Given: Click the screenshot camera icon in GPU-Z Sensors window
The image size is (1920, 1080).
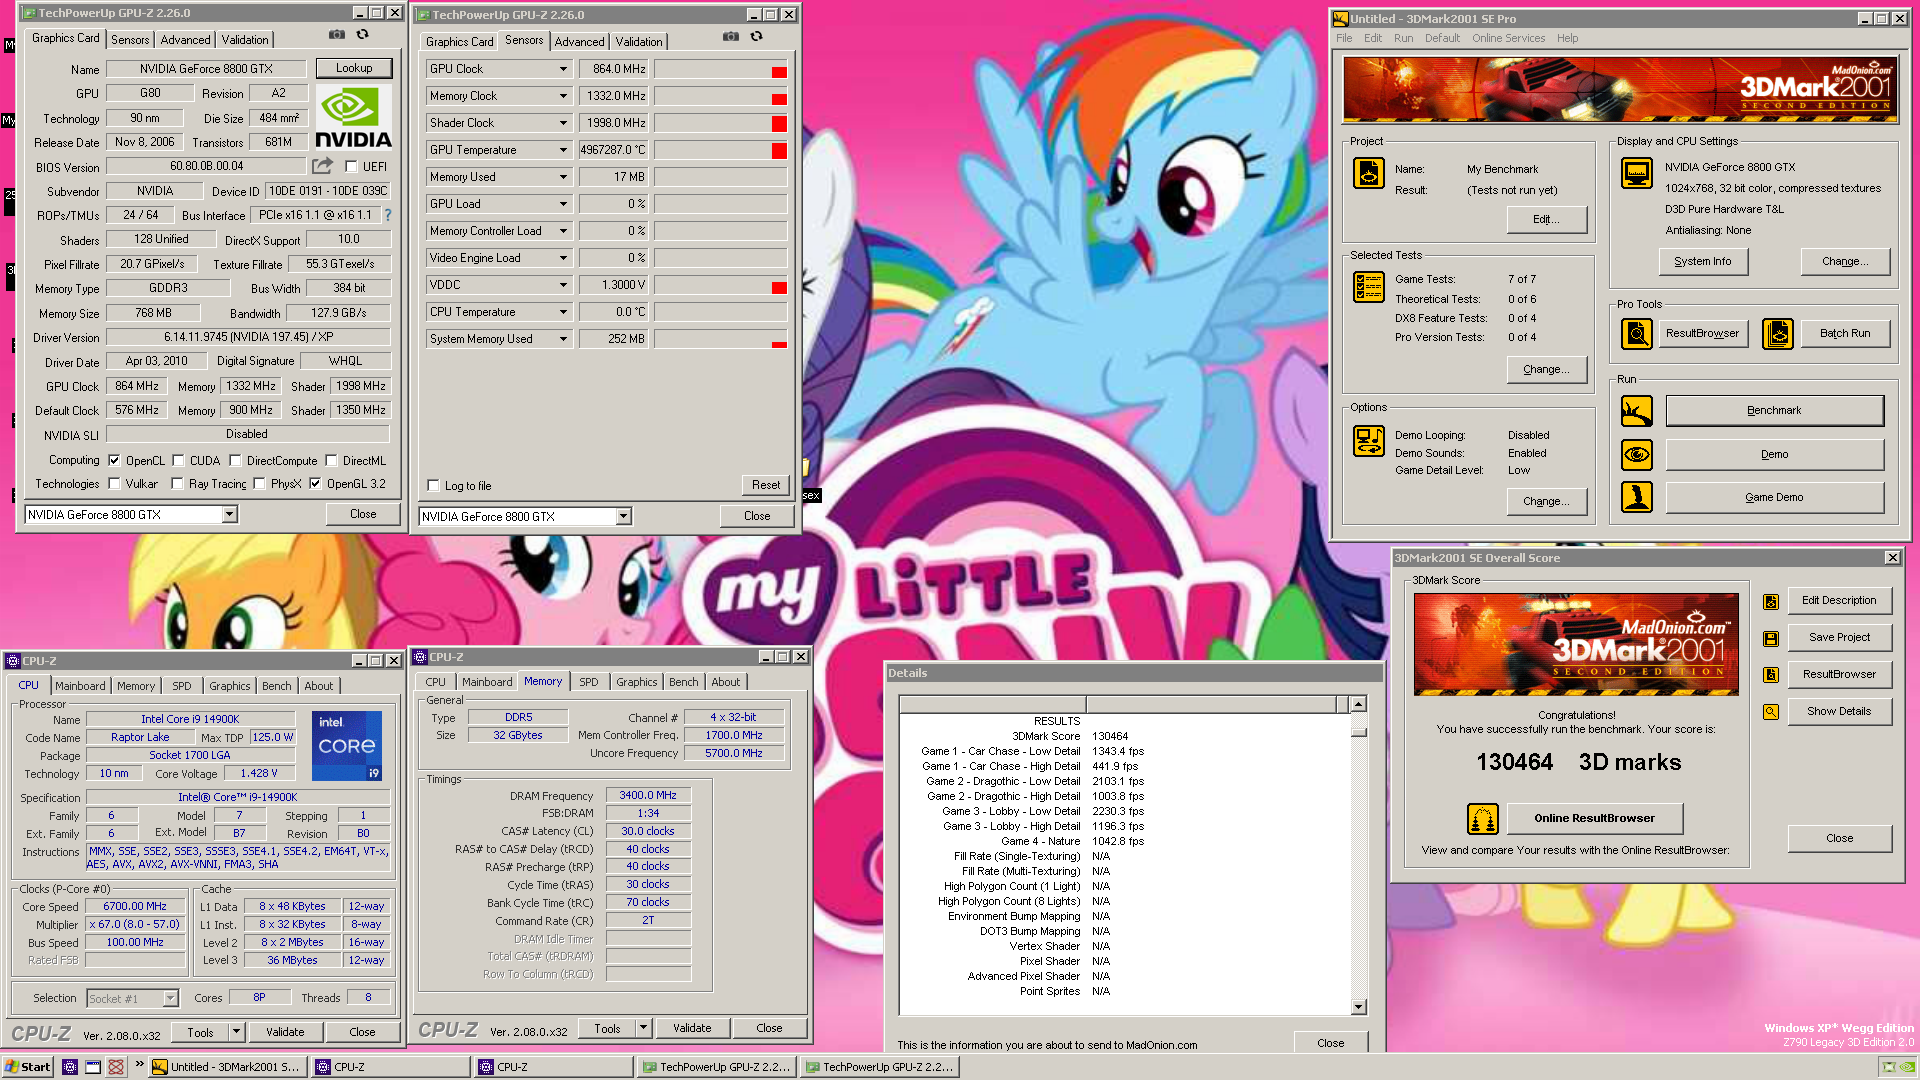Looking at the screenshot, I should click(x=731, y=37).
